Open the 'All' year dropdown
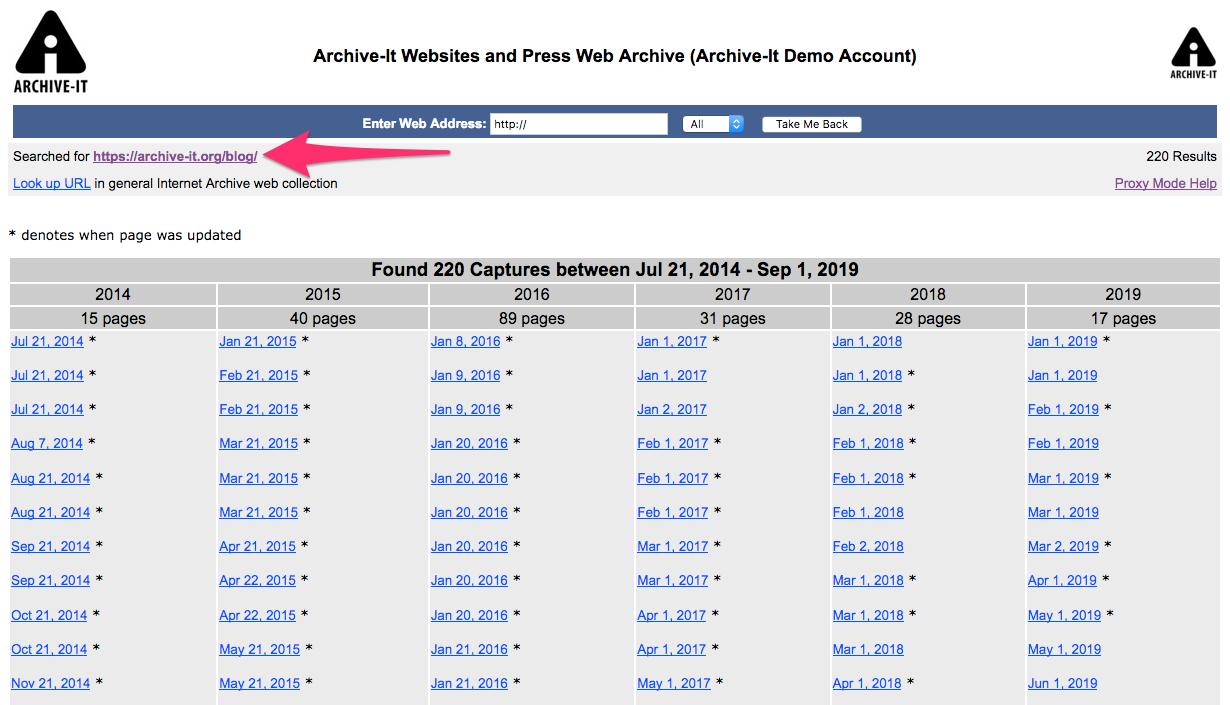Screen dimensions: 1230x705 (x=712, y=124)
